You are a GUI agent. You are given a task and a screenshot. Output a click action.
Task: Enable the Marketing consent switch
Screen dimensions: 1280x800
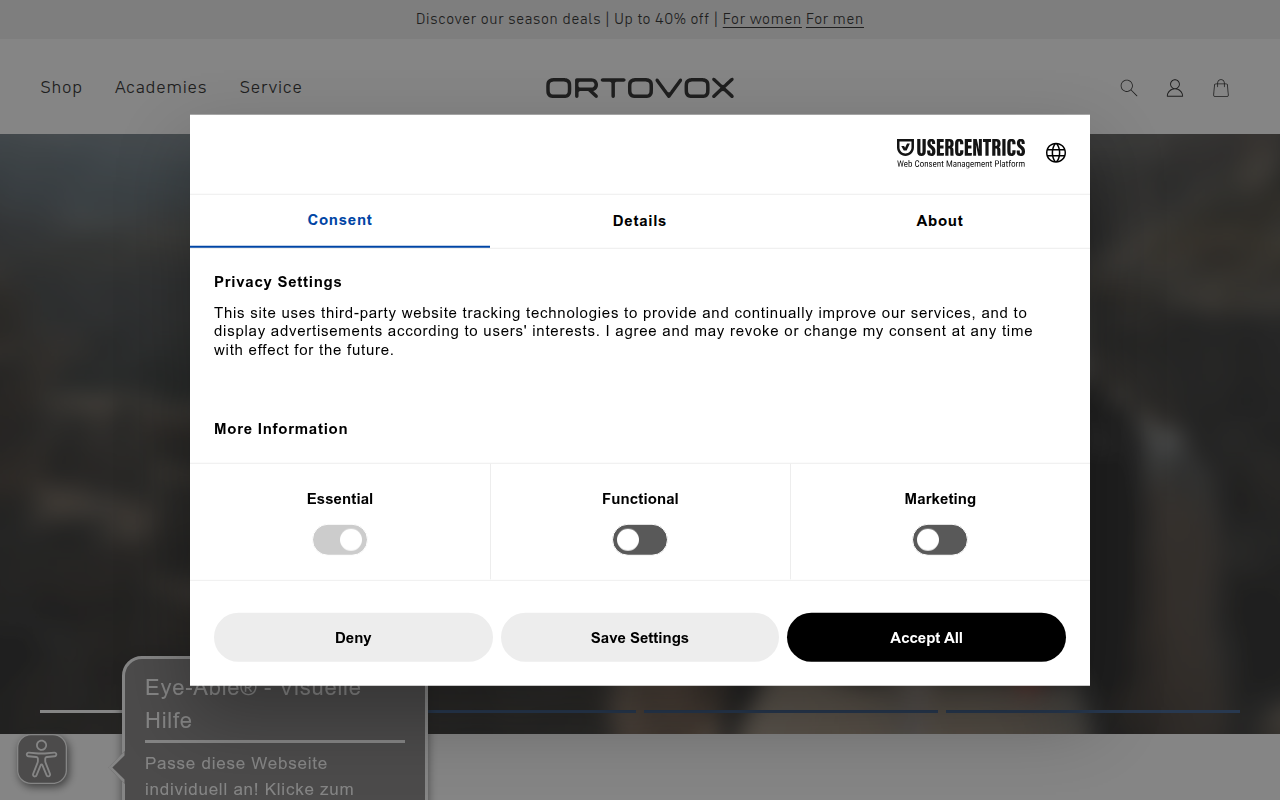pos(940,540)
